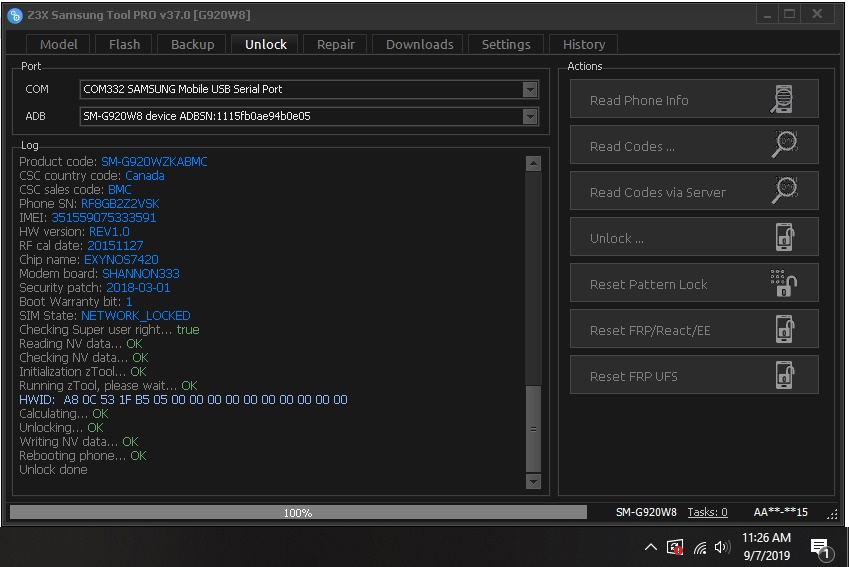Click the Reset Pattern Lock button

[x=694, y=283]
